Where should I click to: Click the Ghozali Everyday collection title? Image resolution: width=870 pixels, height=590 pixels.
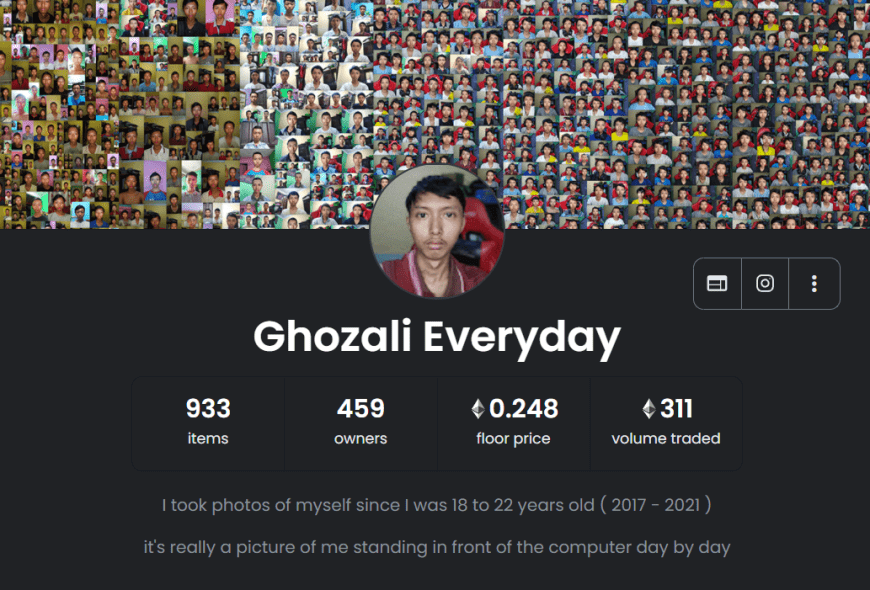point(437,337)
